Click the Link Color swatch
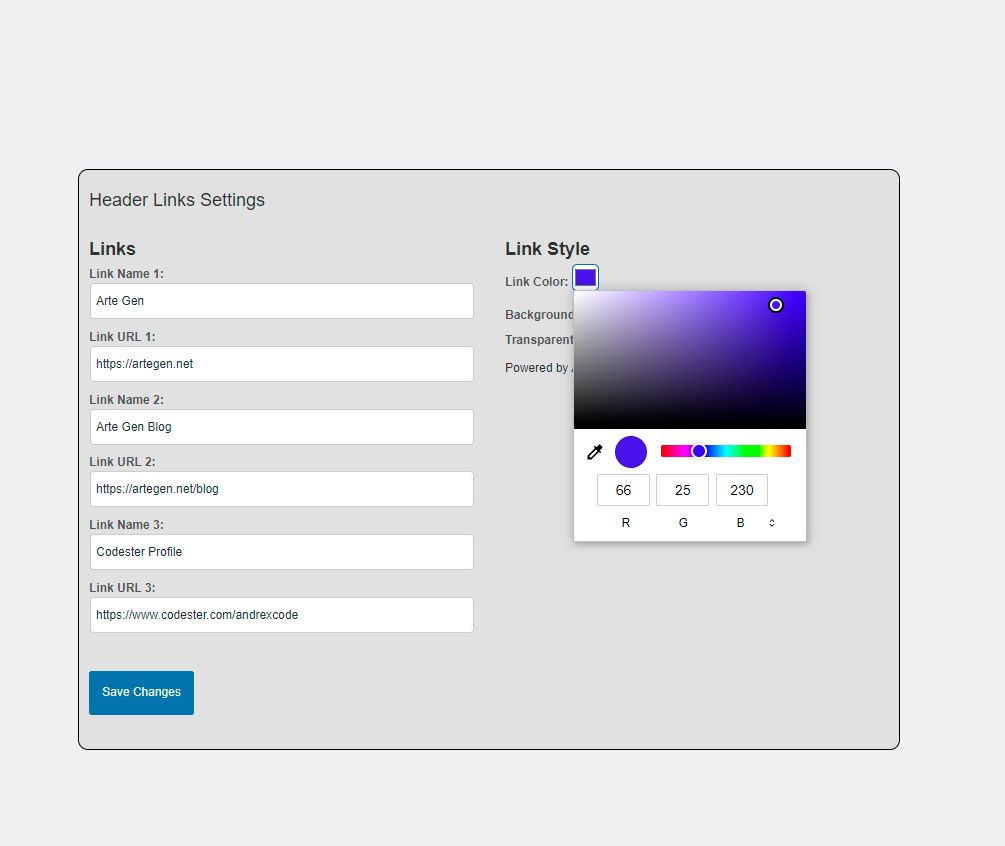Screen dimensions: 1005x846 click(x=585, y=278)
